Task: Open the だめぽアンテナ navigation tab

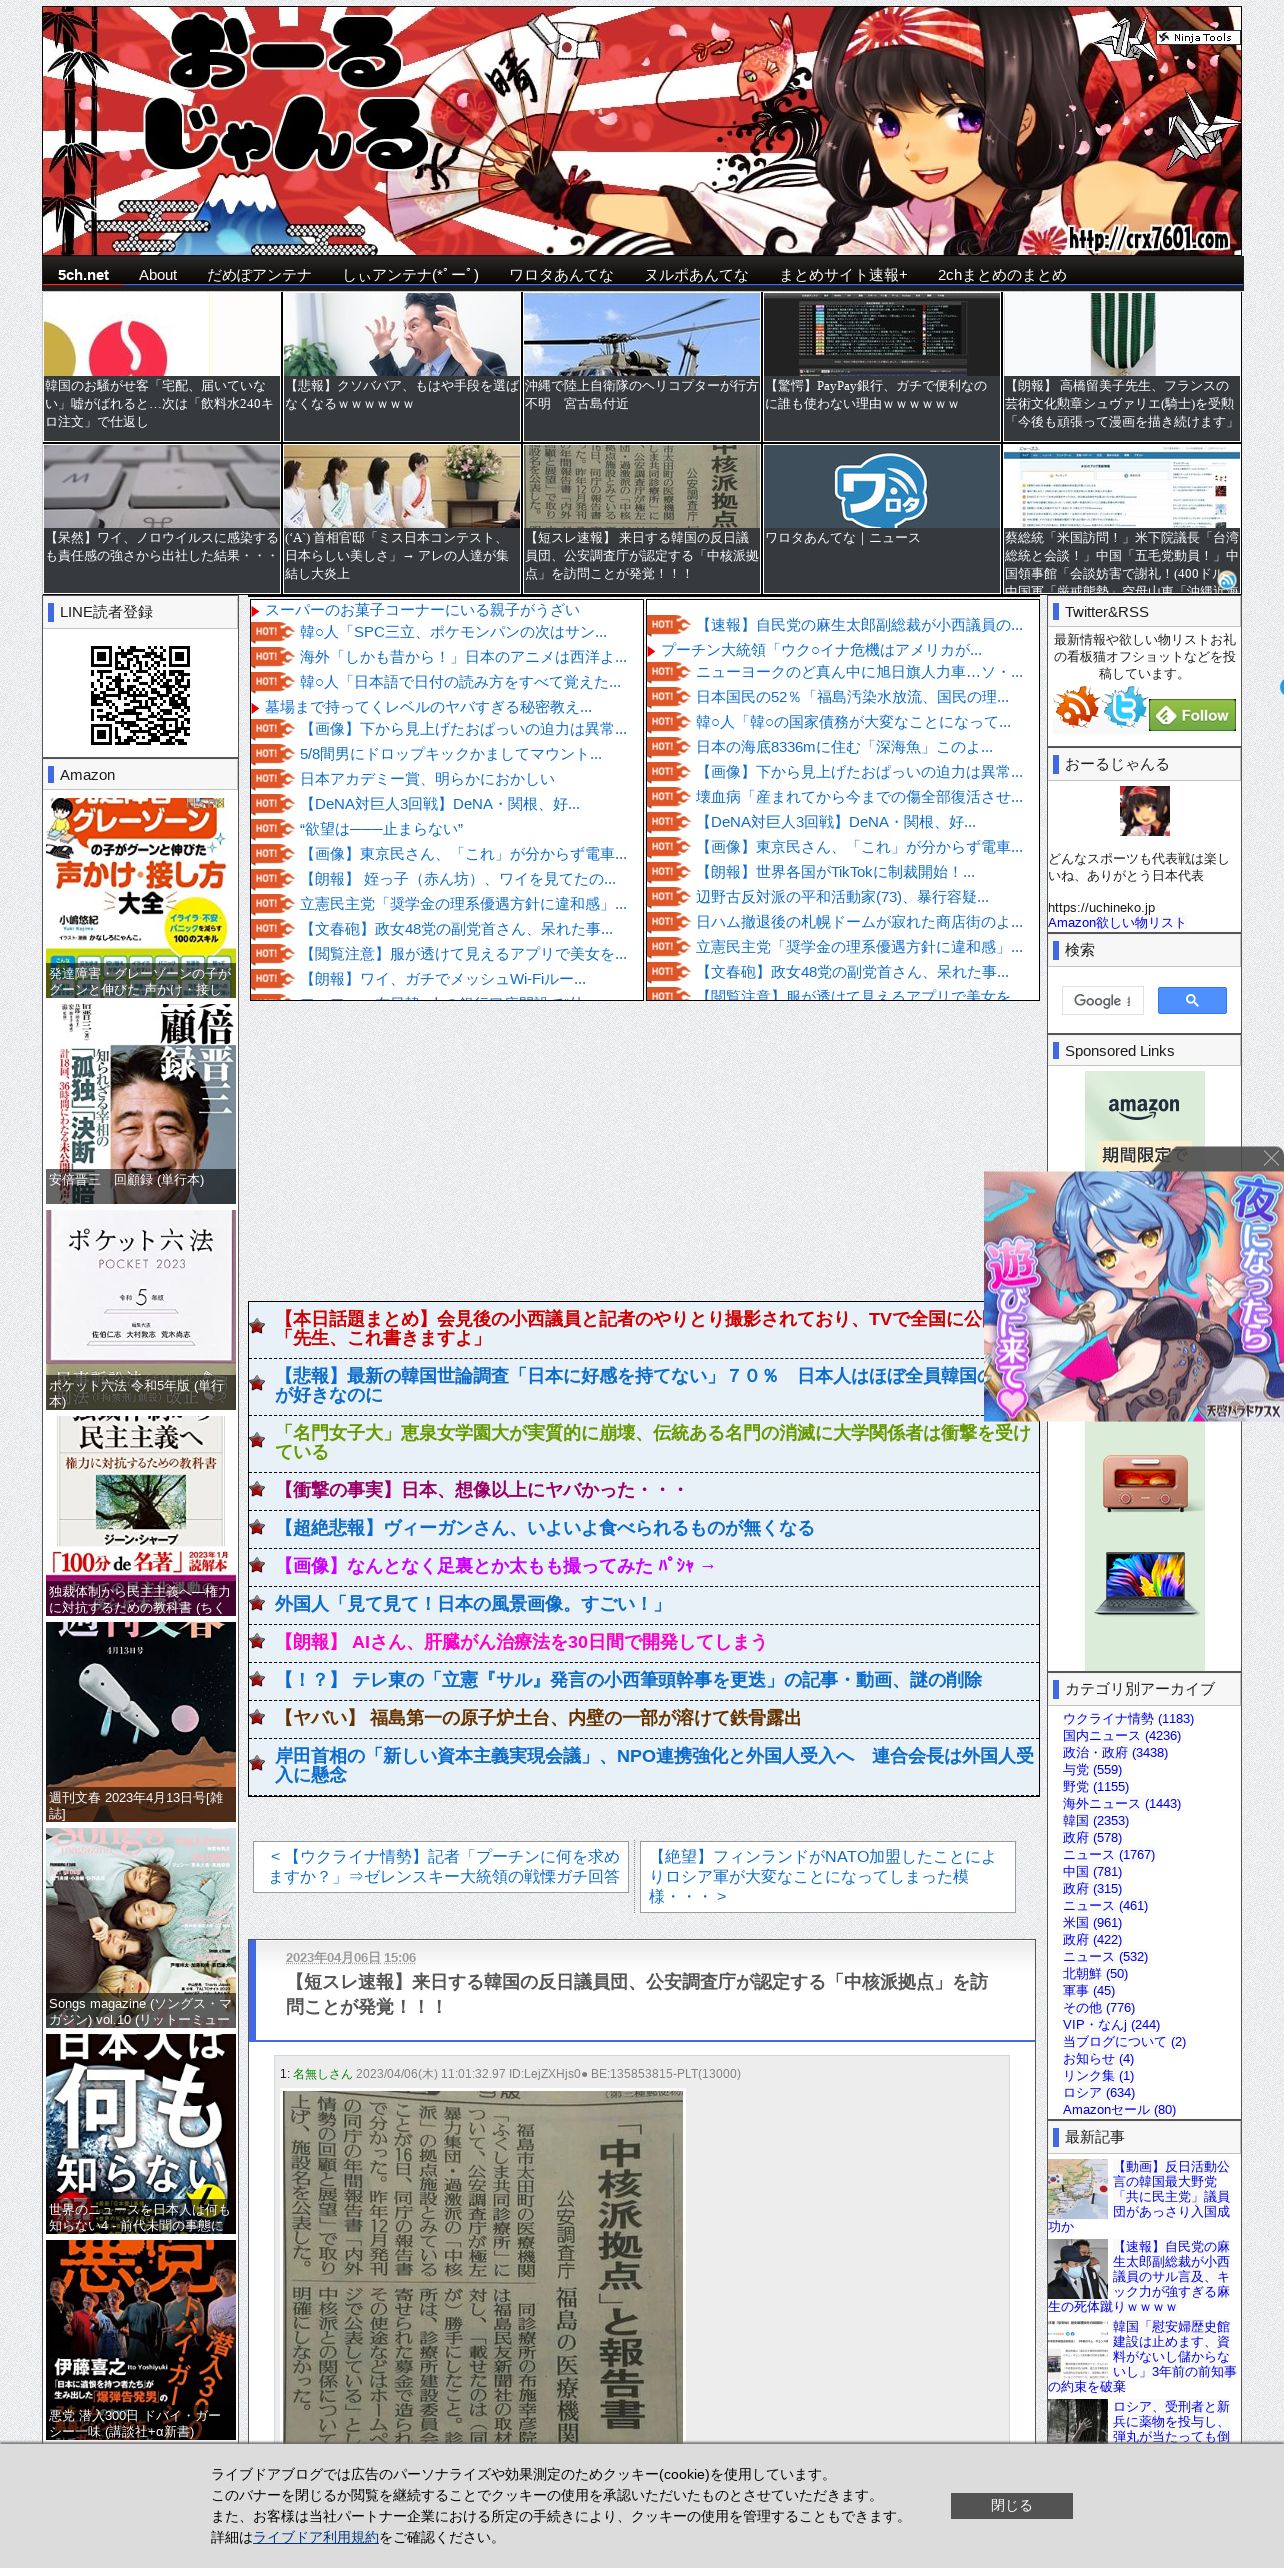Action: pyautogui.click(x=259, y=274)
